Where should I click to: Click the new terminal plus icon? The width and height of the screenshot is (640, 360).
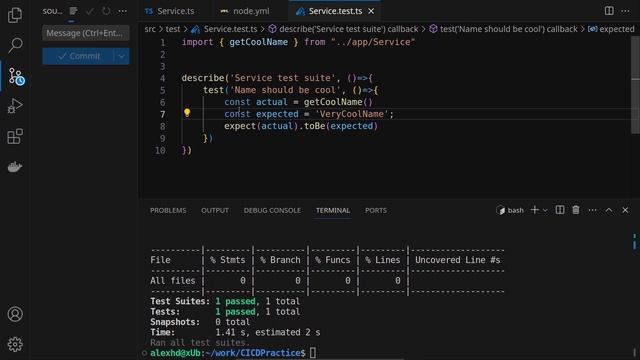[534, 210]
